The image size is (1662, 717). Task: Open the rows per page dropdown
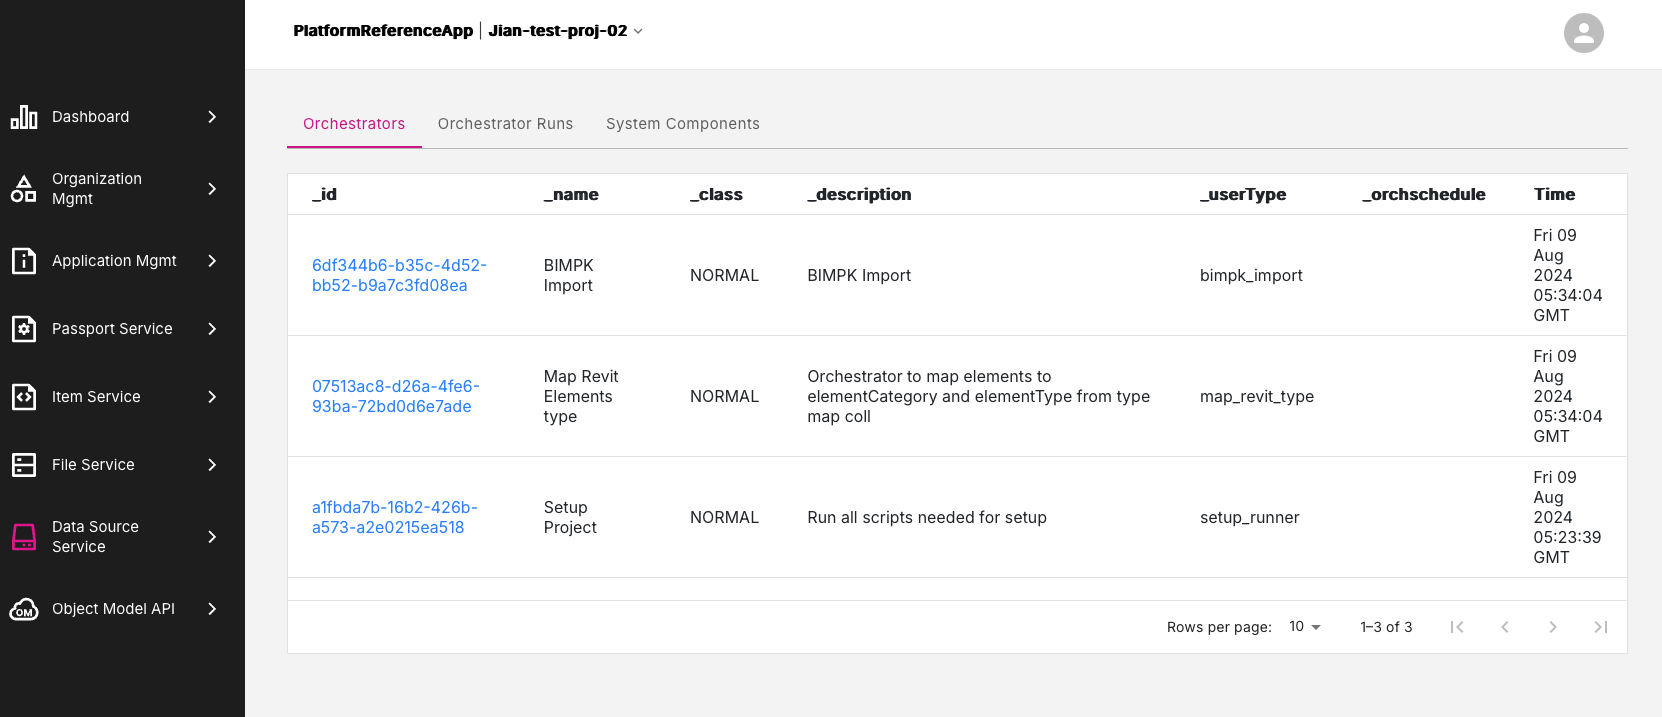point(1305,627)
